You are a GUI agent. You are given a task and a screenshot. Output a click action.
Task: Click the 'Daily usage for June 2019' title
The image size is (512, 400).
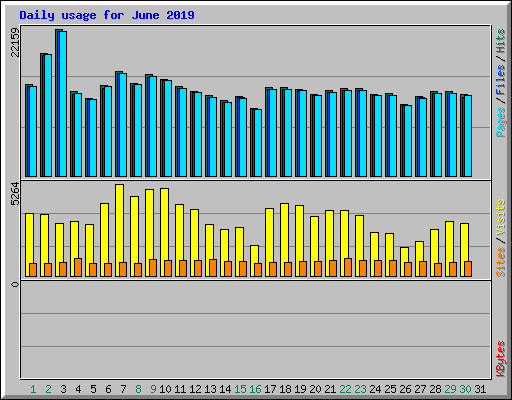click(107, 15)
